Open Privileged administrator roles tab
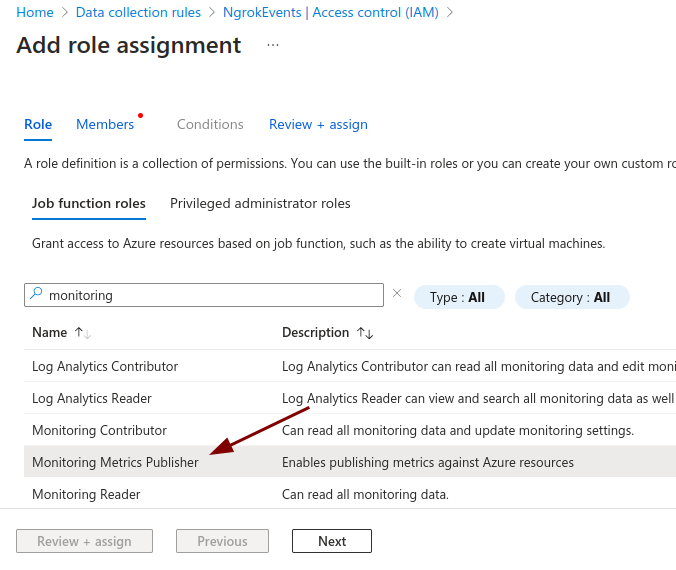 pyautogui.click(x=260, y=203)
